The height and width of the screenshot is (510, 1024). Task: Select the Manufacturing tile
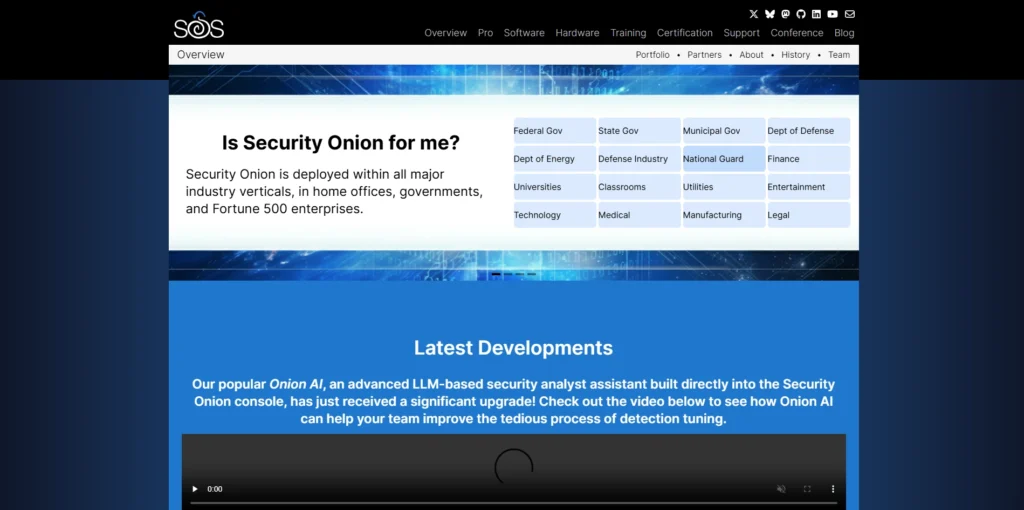point(724,215)
